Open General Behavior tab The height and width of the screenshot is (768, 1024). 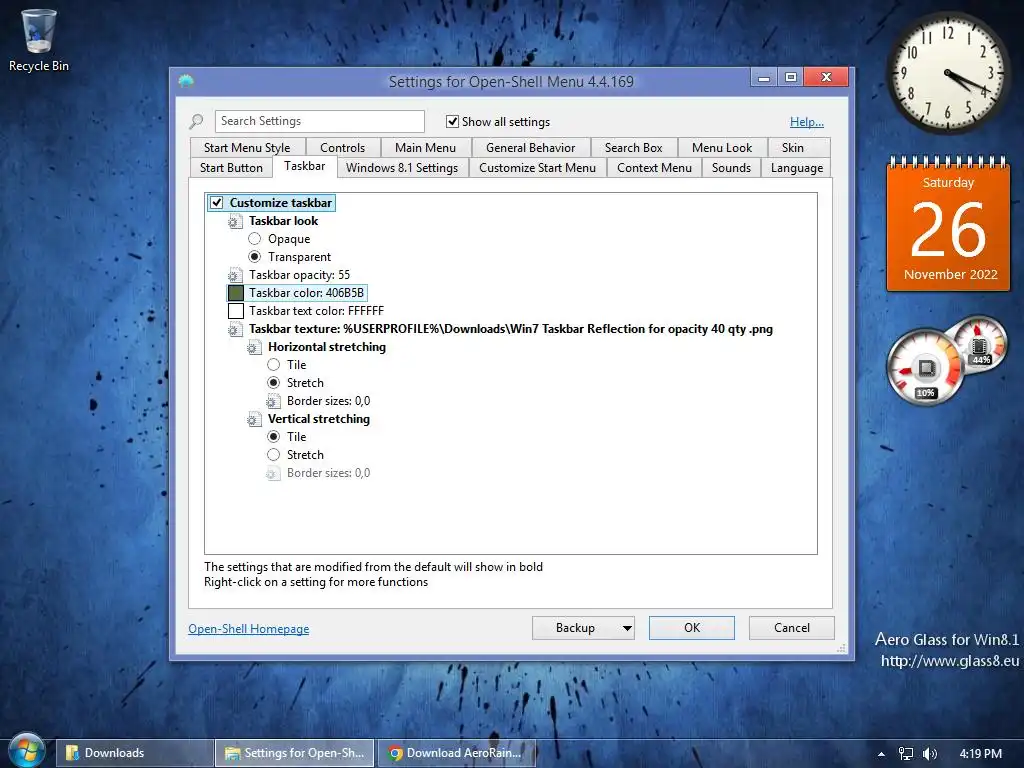[x=530, y=148]
